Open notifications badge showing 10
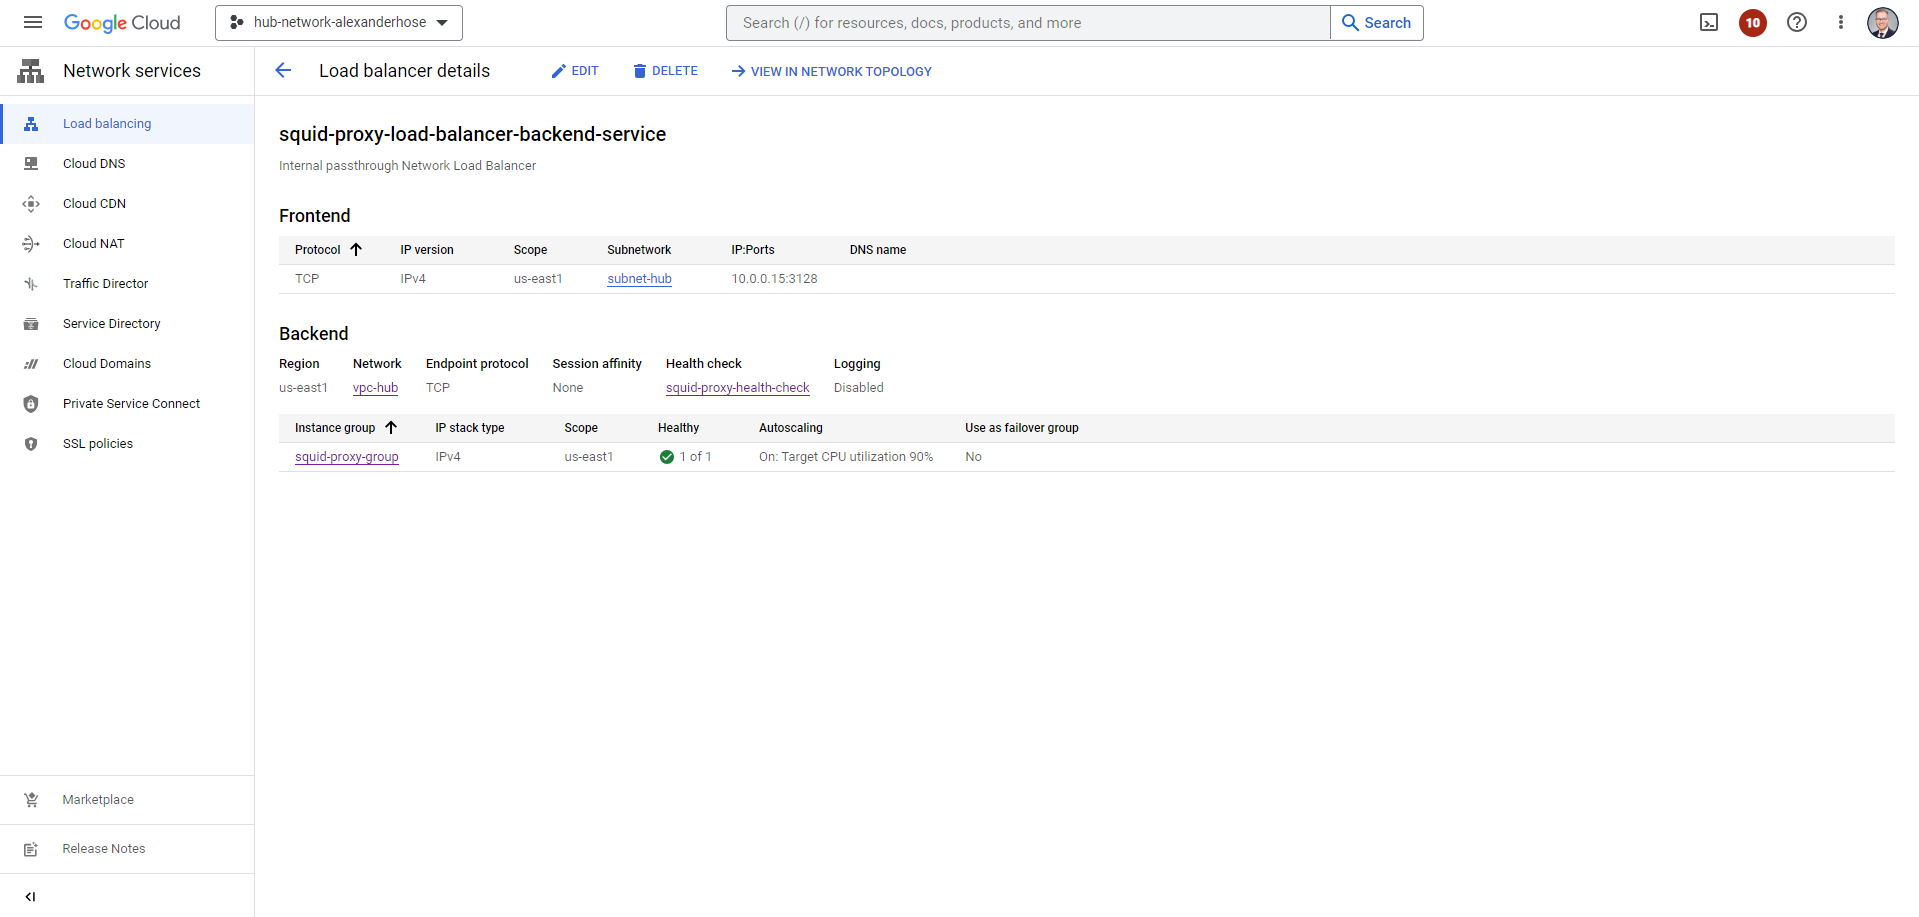 pyautogui.click(x=1753, y=23)
